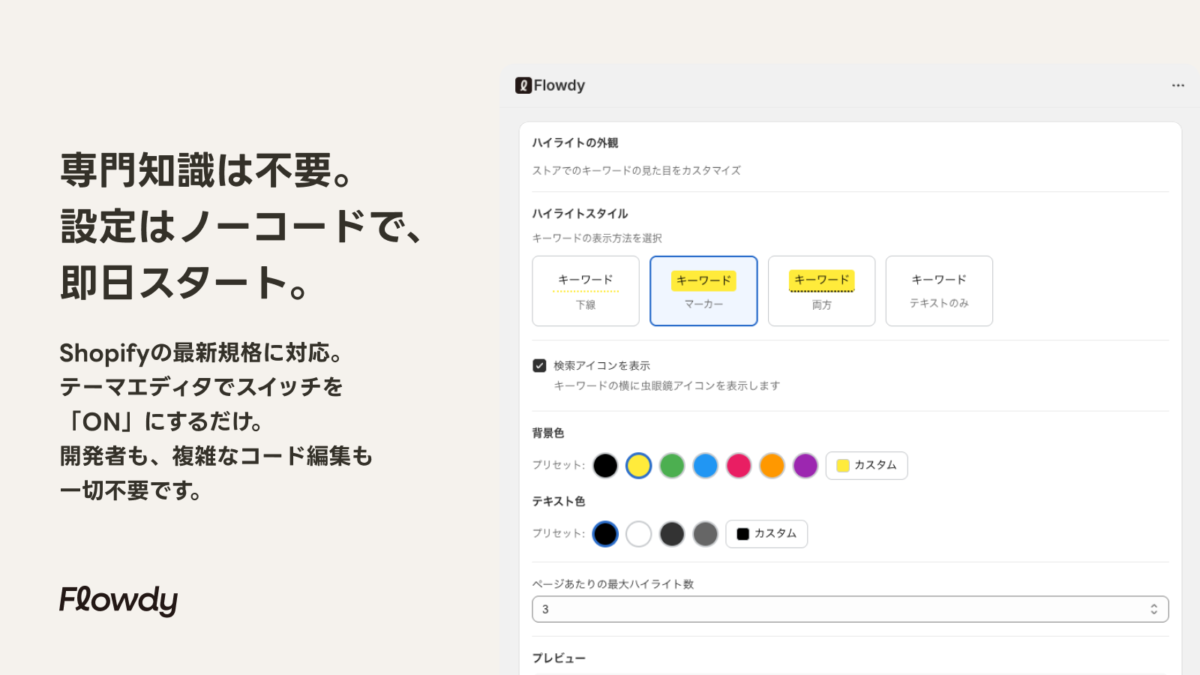
Task: Choose the orange background color preset
Action: point(772,466)
